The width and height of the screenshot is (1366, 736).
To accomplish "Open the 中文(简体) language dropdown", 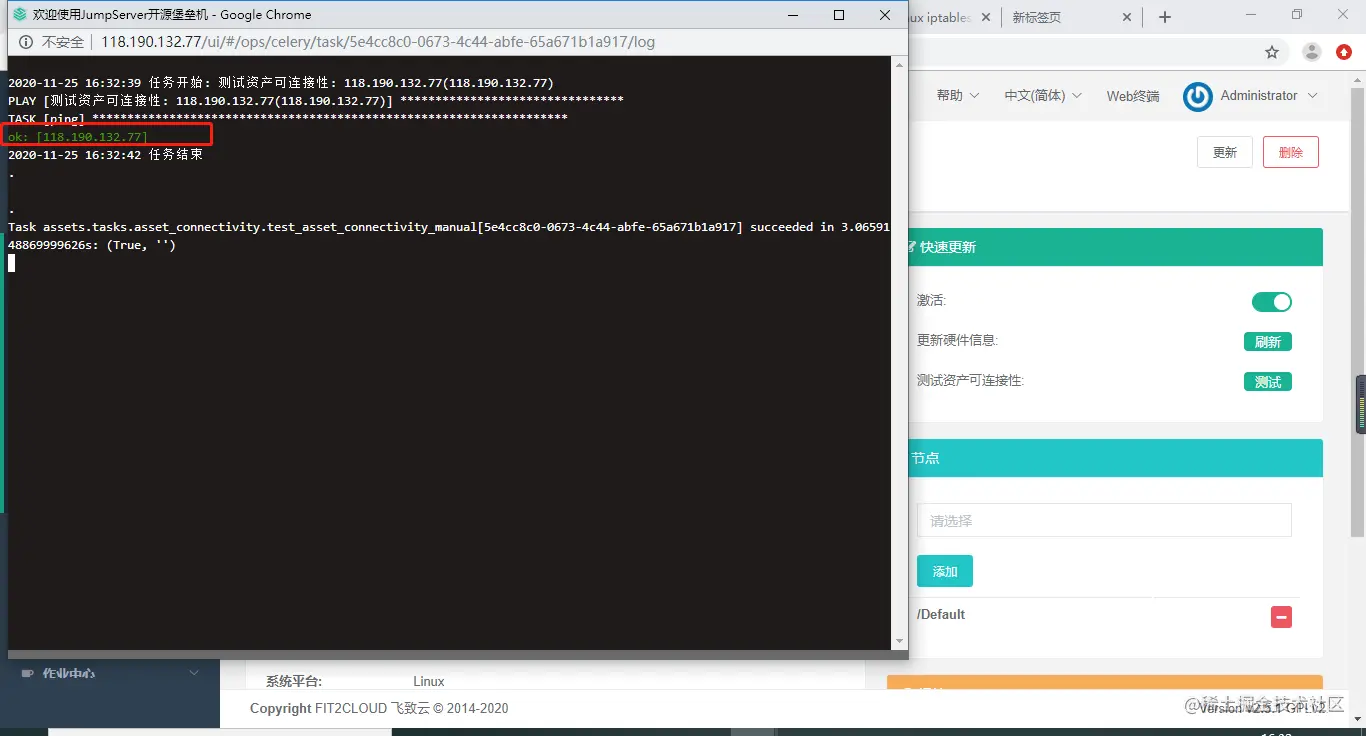I will pyautogui.click(x=1043, y=96).
